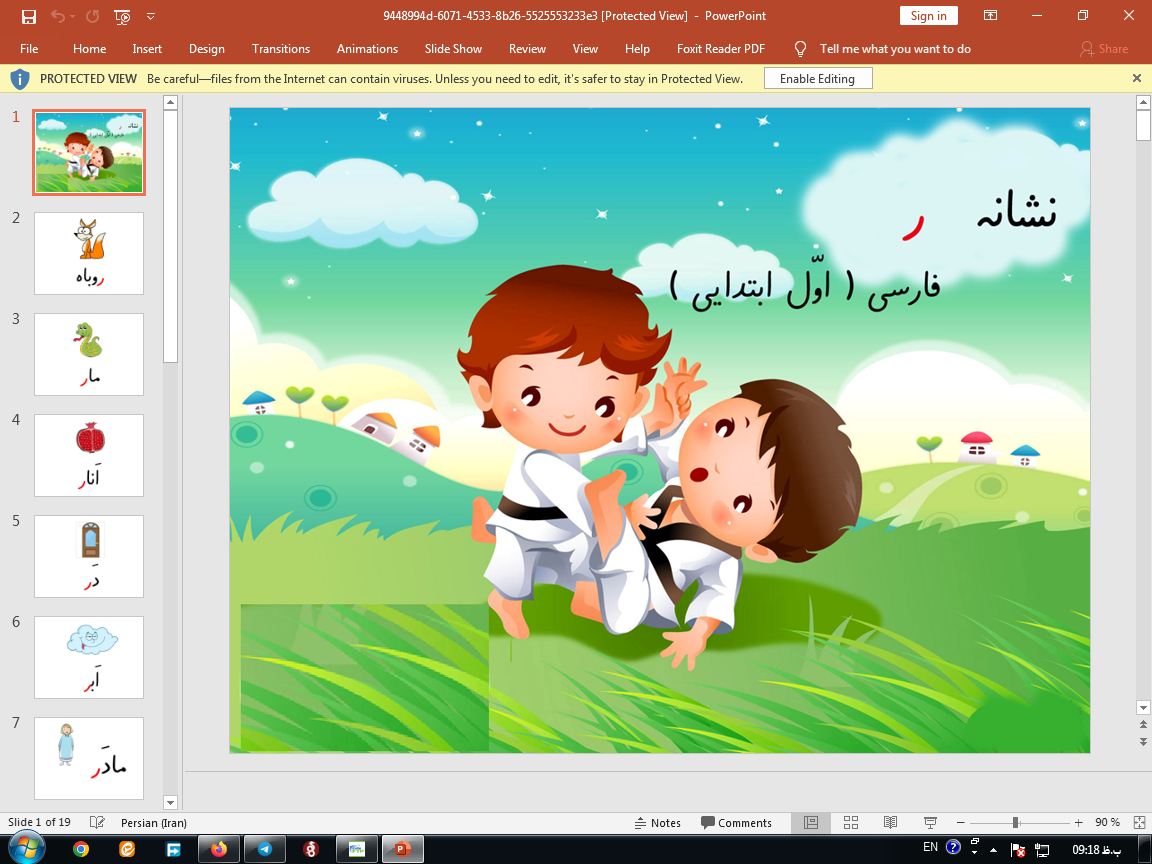Start slideshow from Quick Access Toolbar

[x=122, y=17]
